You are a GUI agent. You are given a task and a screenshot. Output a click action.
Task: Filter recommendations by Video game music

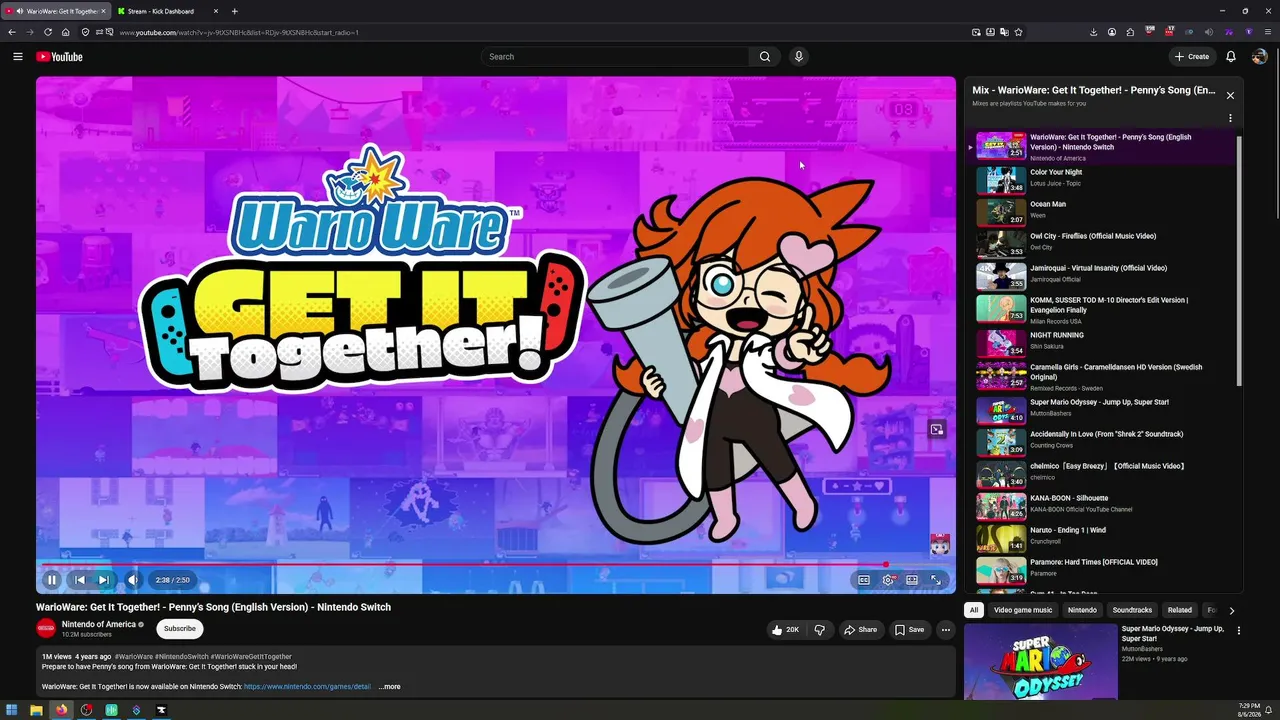click(1023, 610)
